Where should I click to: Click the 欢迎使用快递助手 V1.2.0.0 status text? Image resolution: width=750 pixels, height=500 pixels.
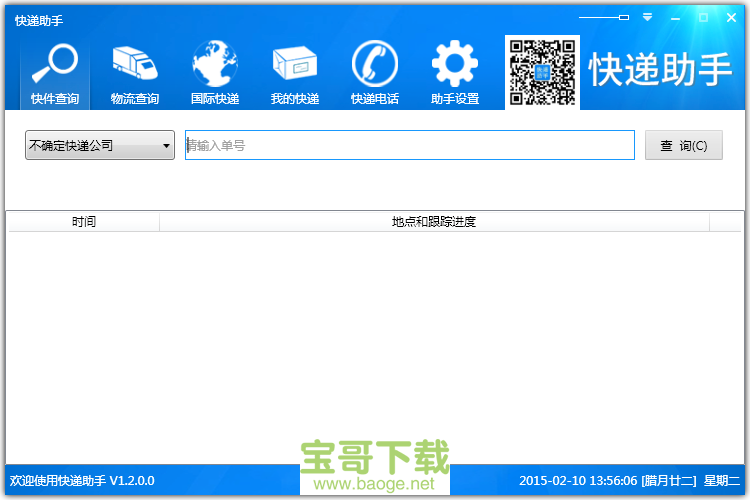tap(82, 480)
